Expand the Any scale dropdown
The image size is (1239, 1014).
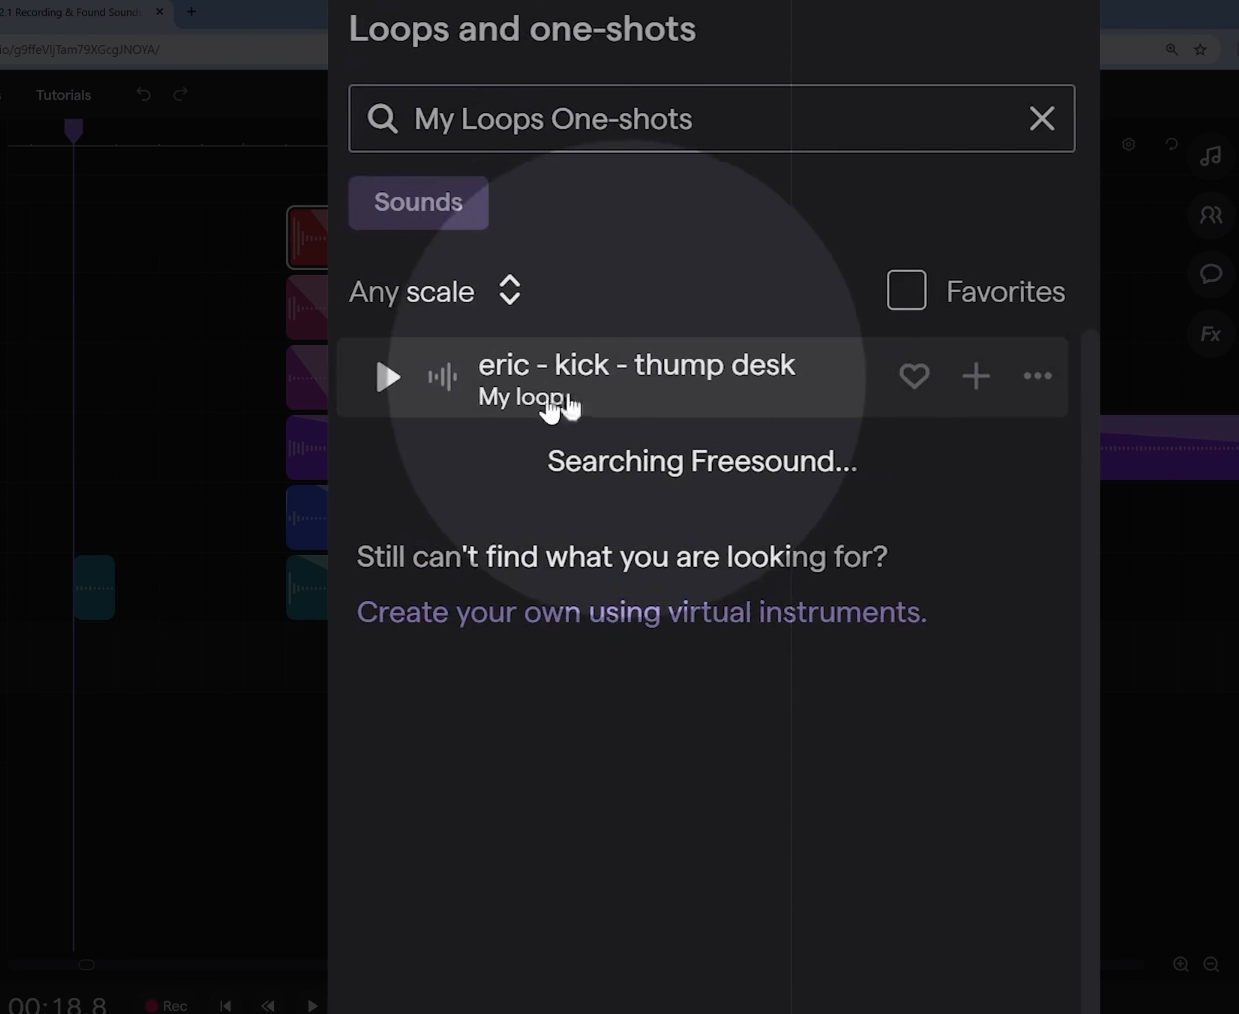436,291
